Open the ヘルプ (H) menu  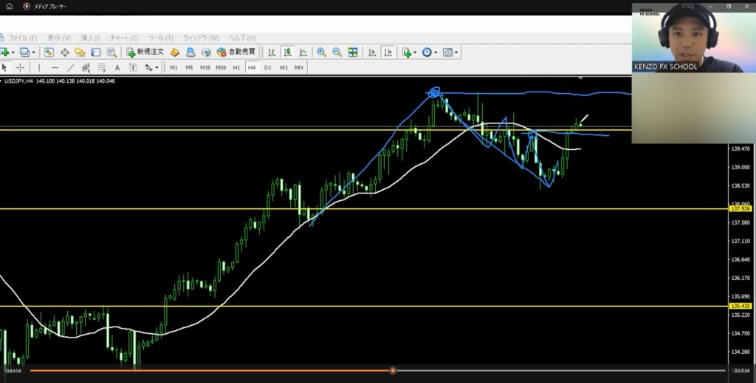pos(242,38)
